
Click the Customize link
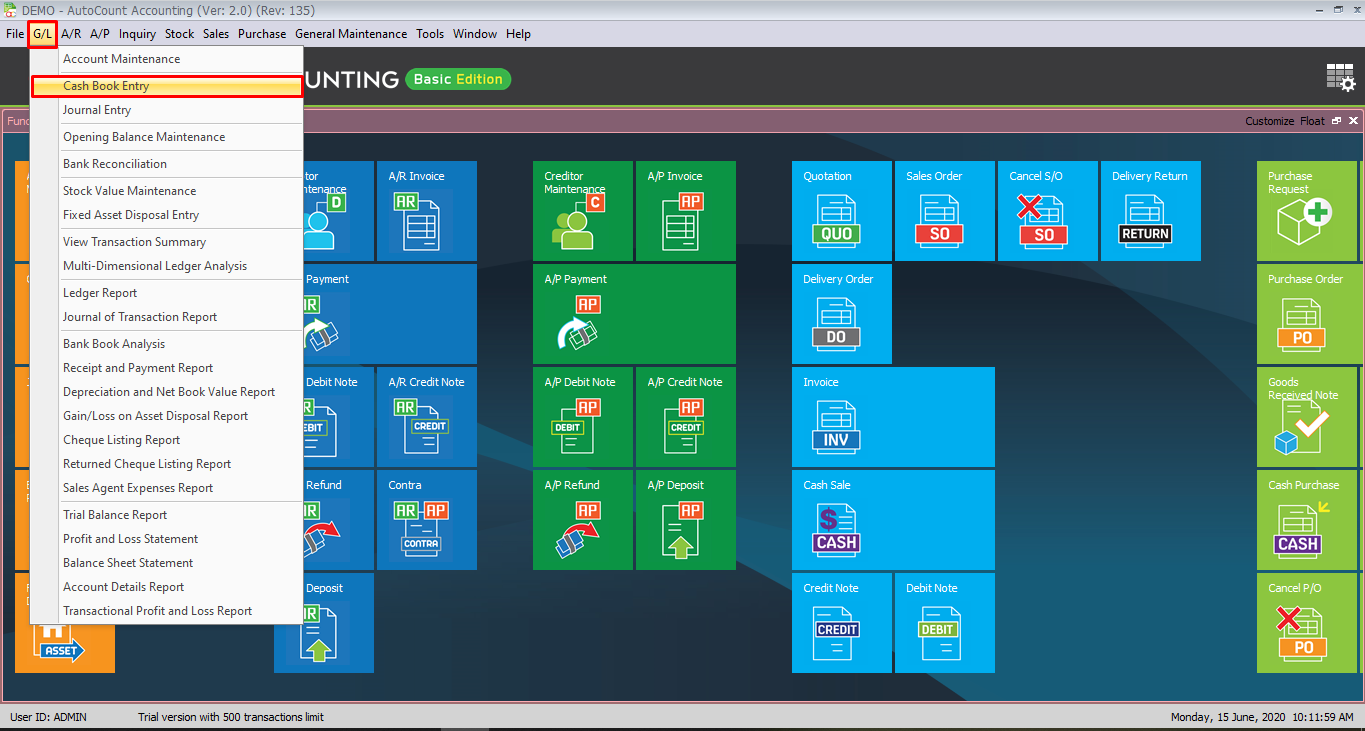click(x=1270, y=121)
